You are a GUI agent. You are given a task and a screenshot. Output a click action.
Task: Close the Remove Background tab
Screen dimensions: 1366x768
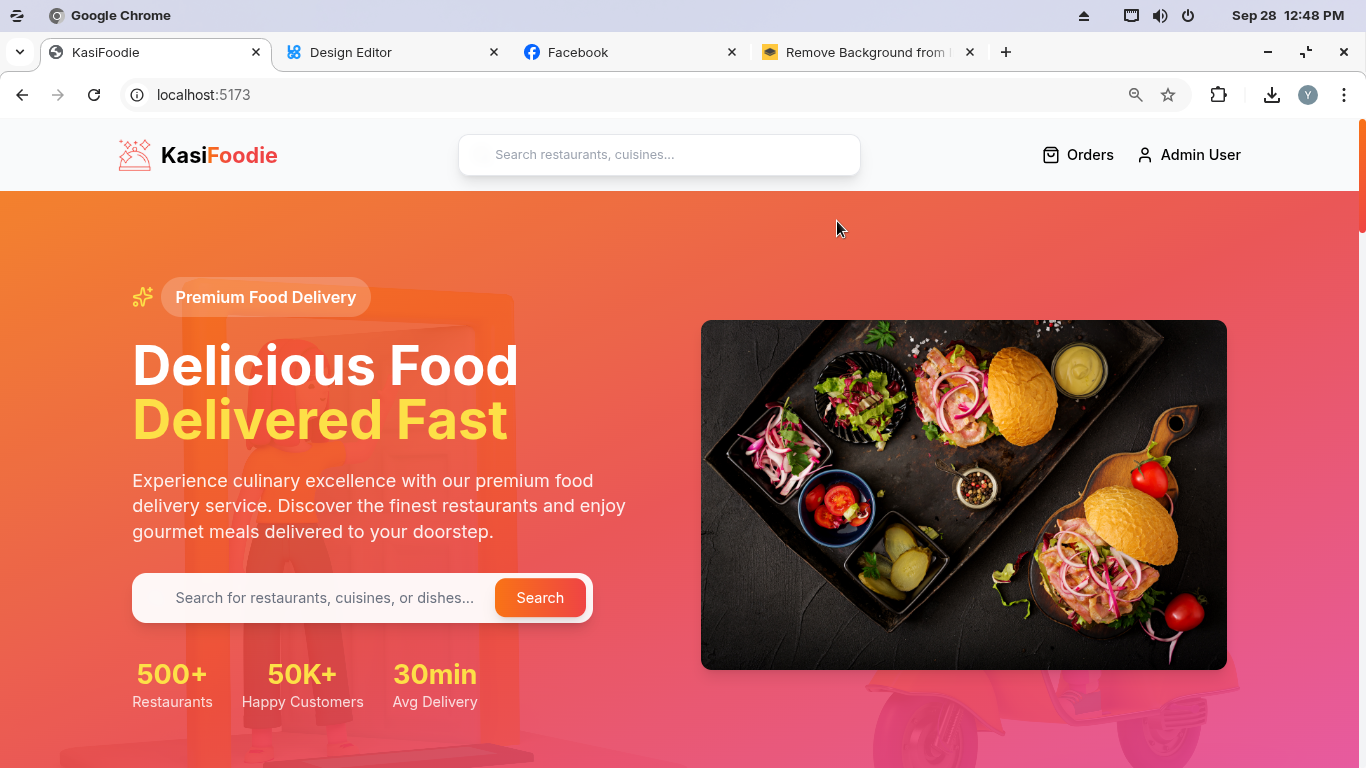(x=970, y=52)
